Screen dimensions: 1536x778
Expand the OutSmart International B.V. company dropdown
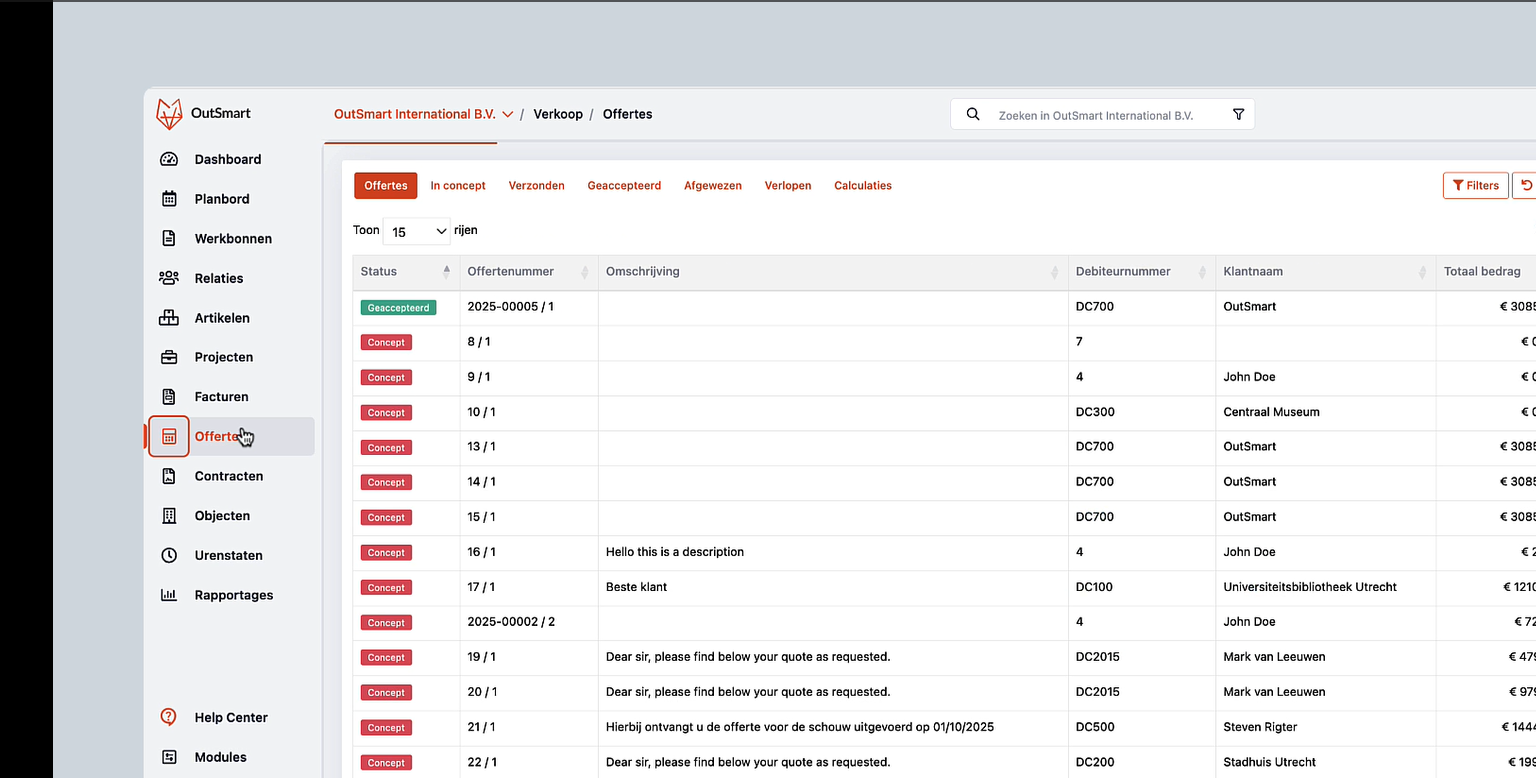(x=423, y=114)
